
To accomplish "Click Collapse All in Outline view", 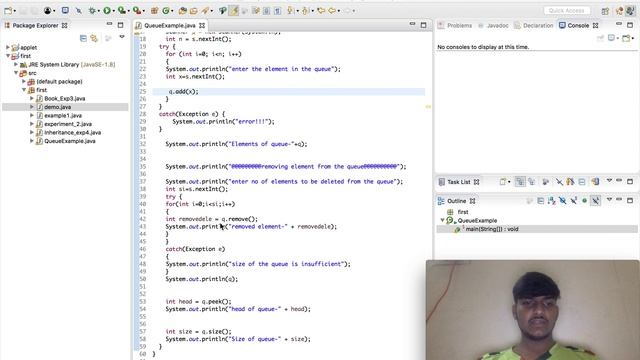I will coord(541,201).
